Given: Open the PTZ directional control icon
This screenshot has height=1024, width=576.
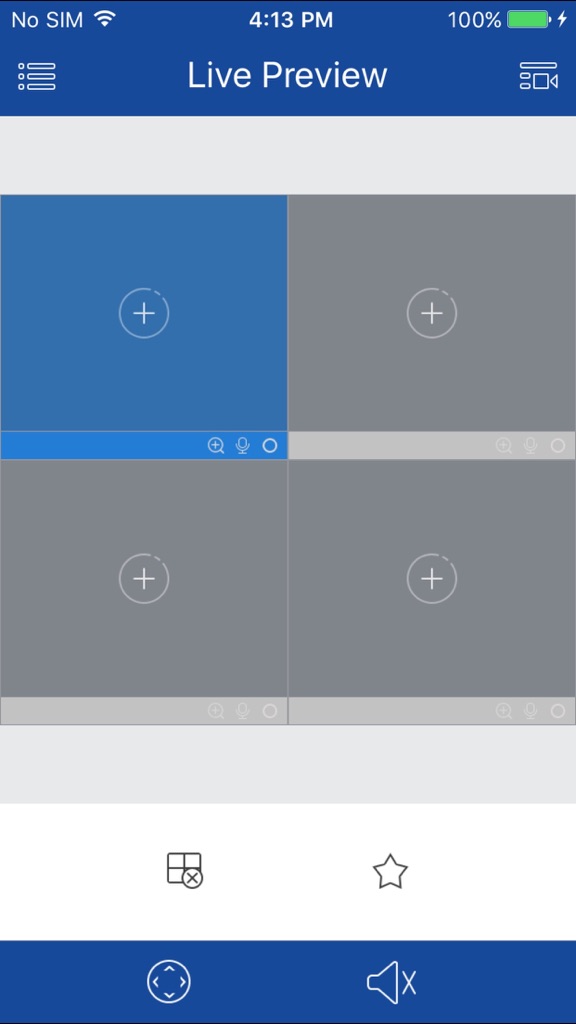Looking at the screenshot, I should 168,981.
